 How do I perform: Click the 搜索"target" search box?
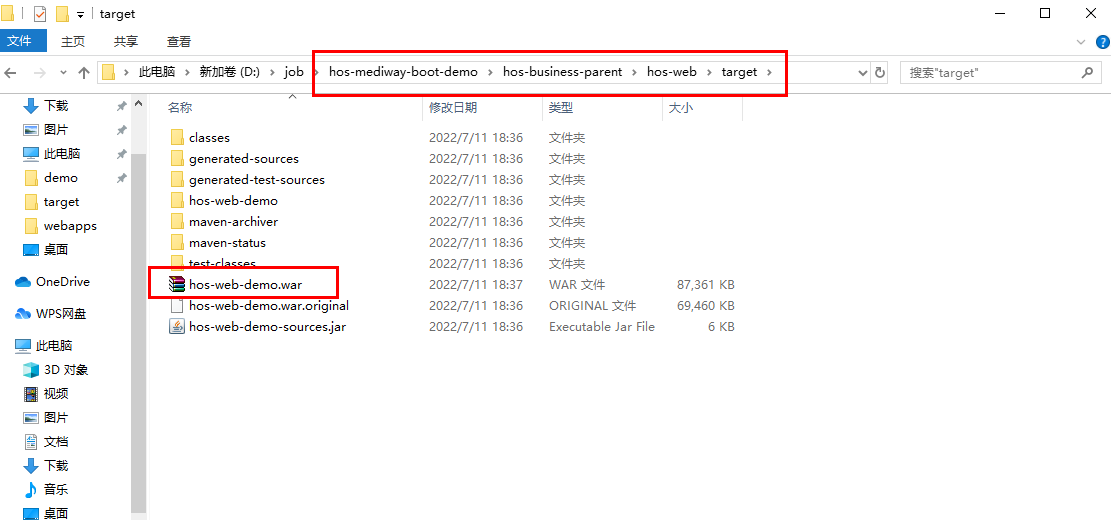[x=990, y=73]
